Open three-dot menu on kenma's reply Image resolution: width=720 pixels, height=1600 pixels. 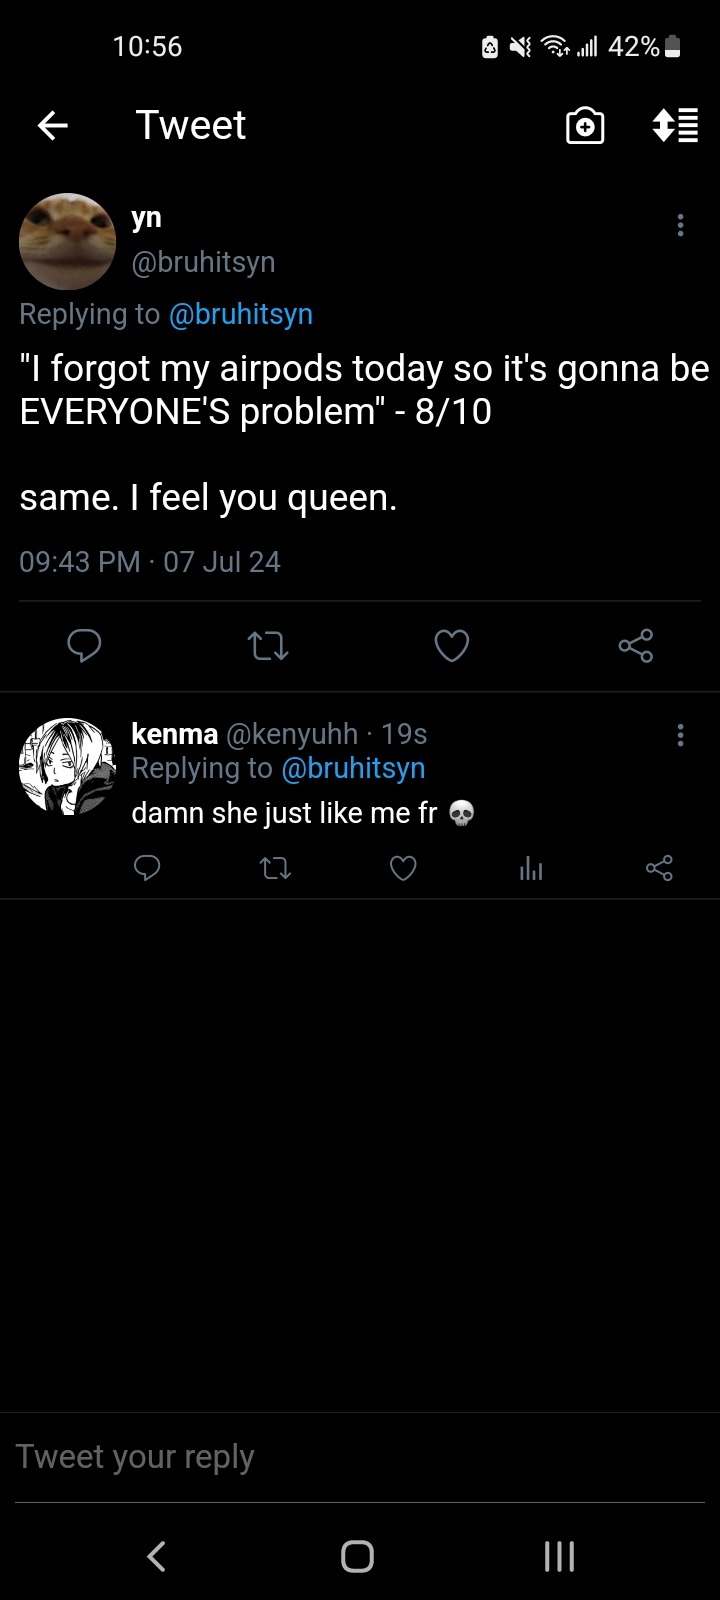pyautogui.click(x=680, y=736)
